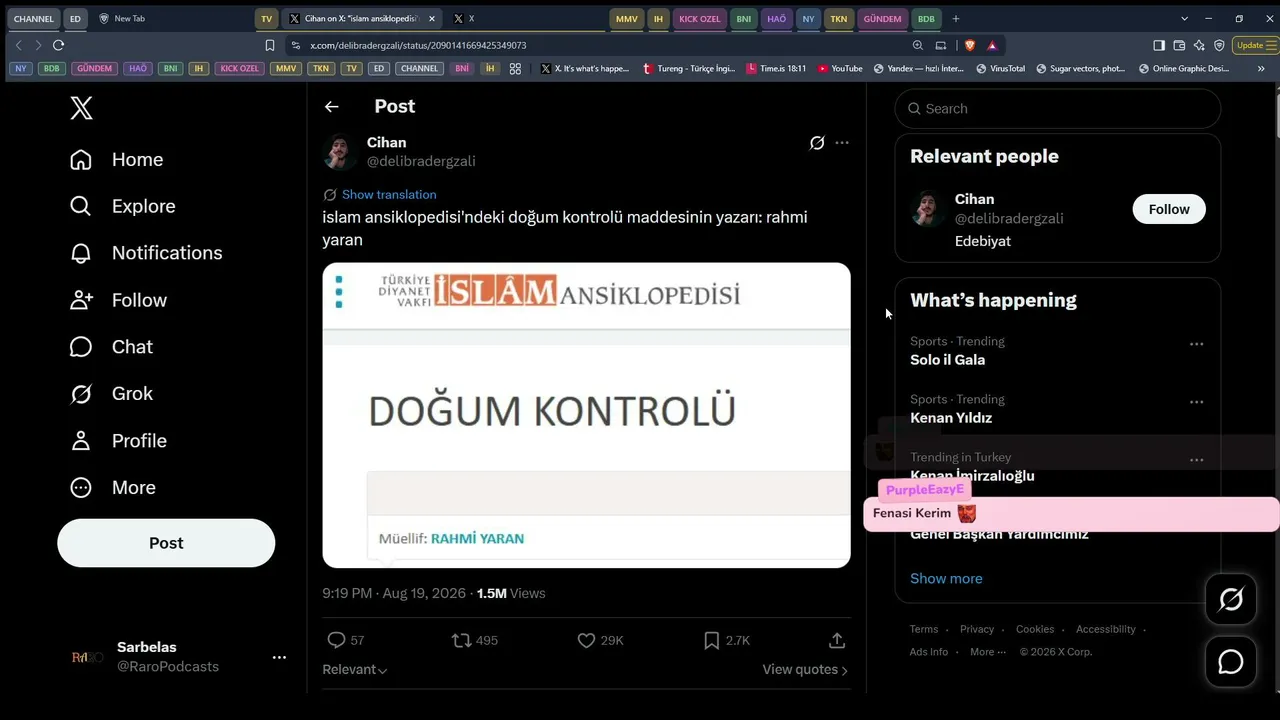Open Leo AI sparkle icon in toolbar
The height and width of the screenshot is (720, 1280).
(x=1199, y=45)
